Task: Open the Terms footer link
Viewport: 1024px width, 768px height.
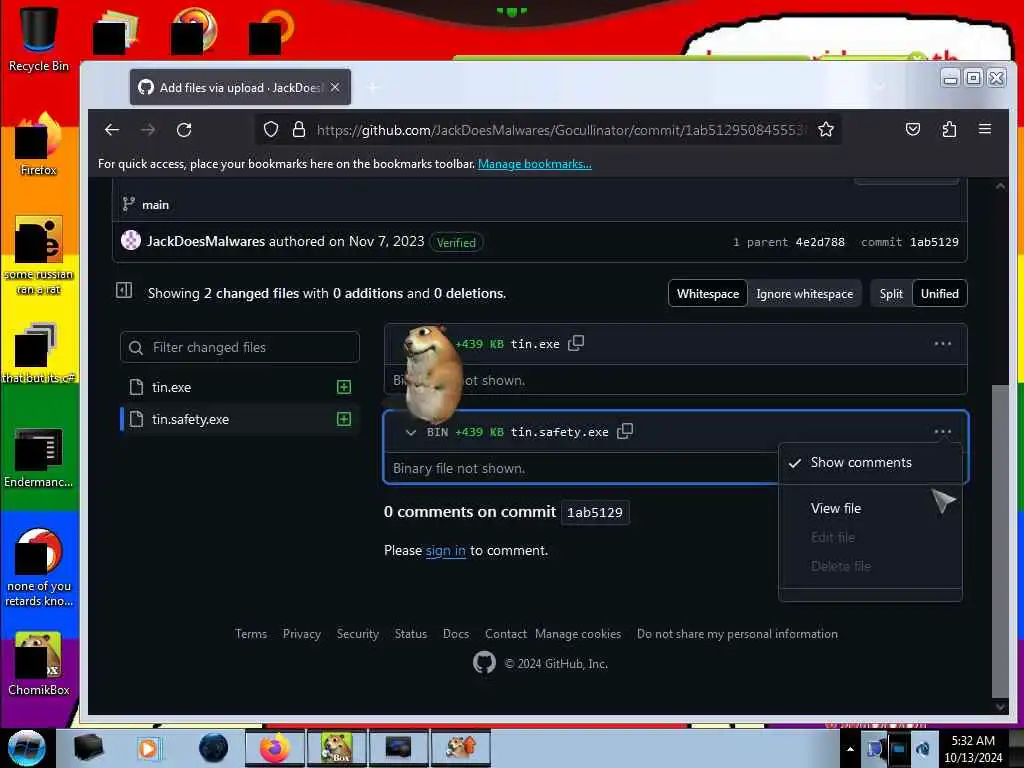Action: coord(251,633)
